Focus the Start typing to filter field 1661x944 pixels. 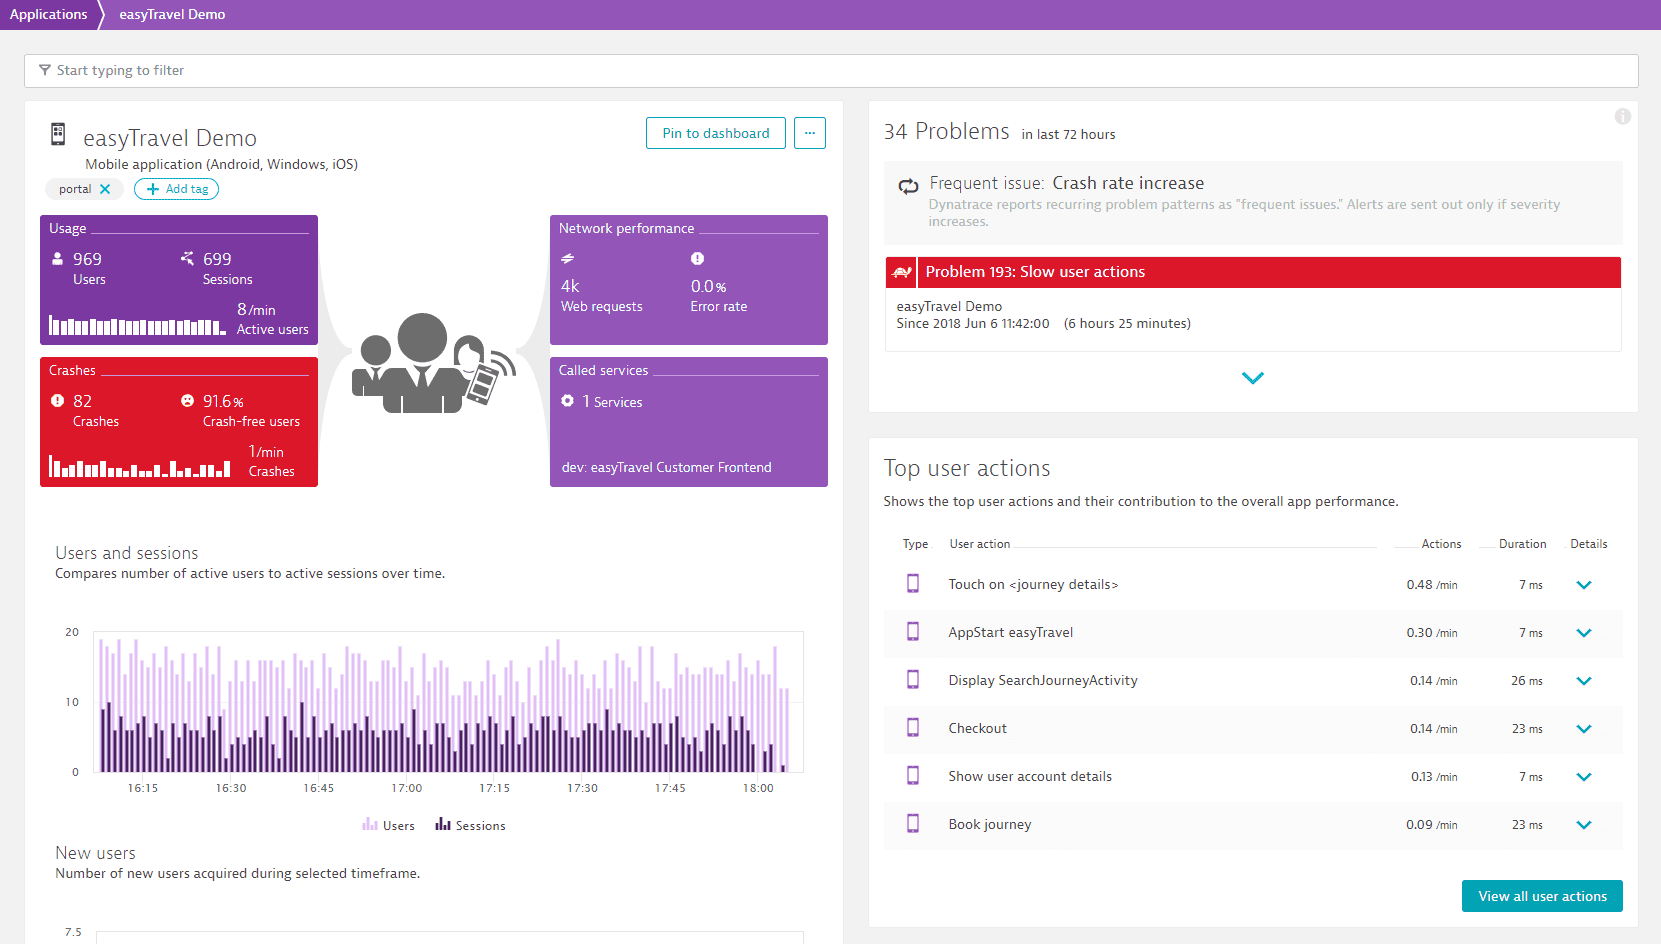pos(831,70)
